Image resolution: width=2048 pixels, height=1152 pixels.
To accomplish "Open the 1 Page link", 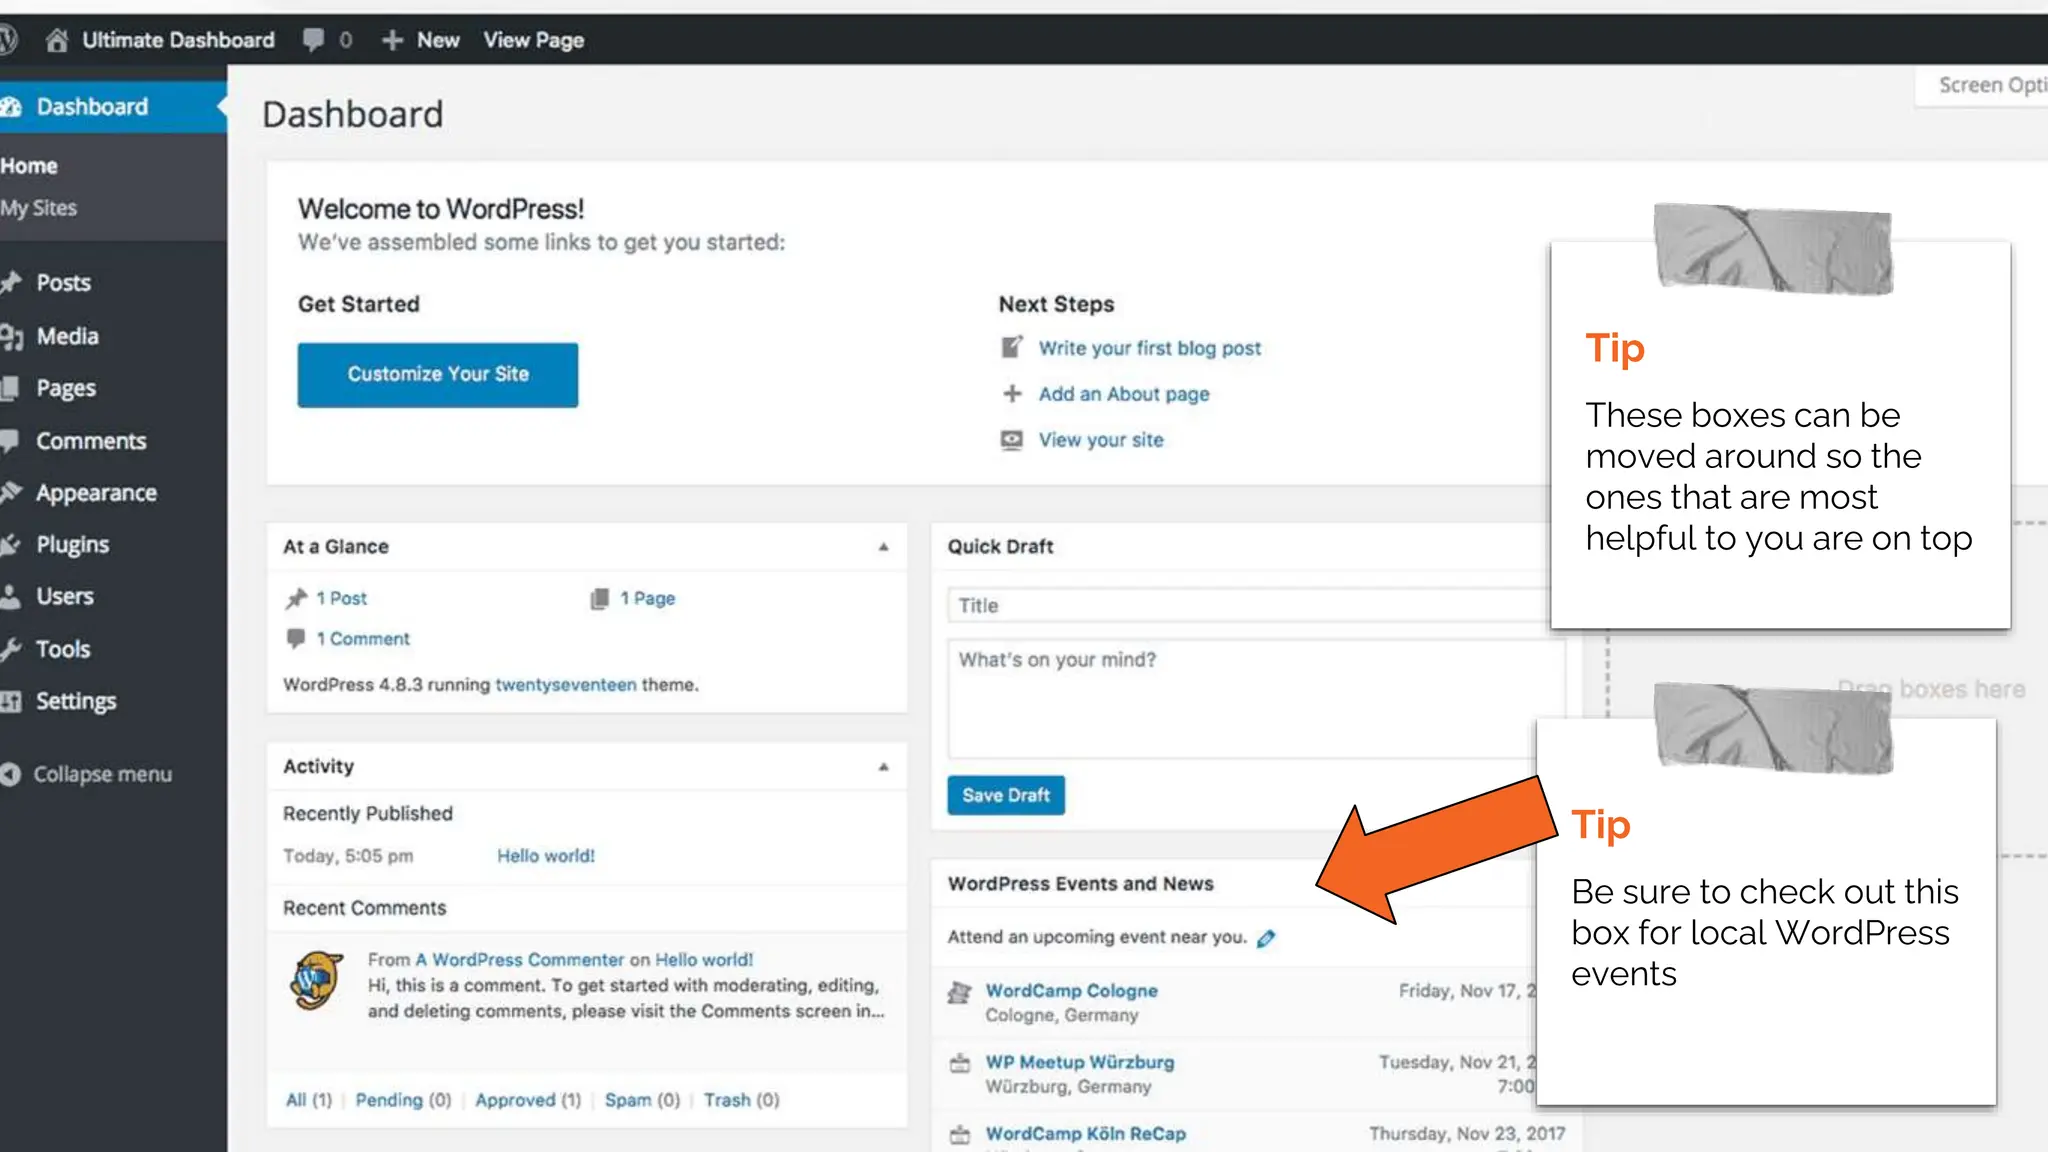I will point(647,598).
